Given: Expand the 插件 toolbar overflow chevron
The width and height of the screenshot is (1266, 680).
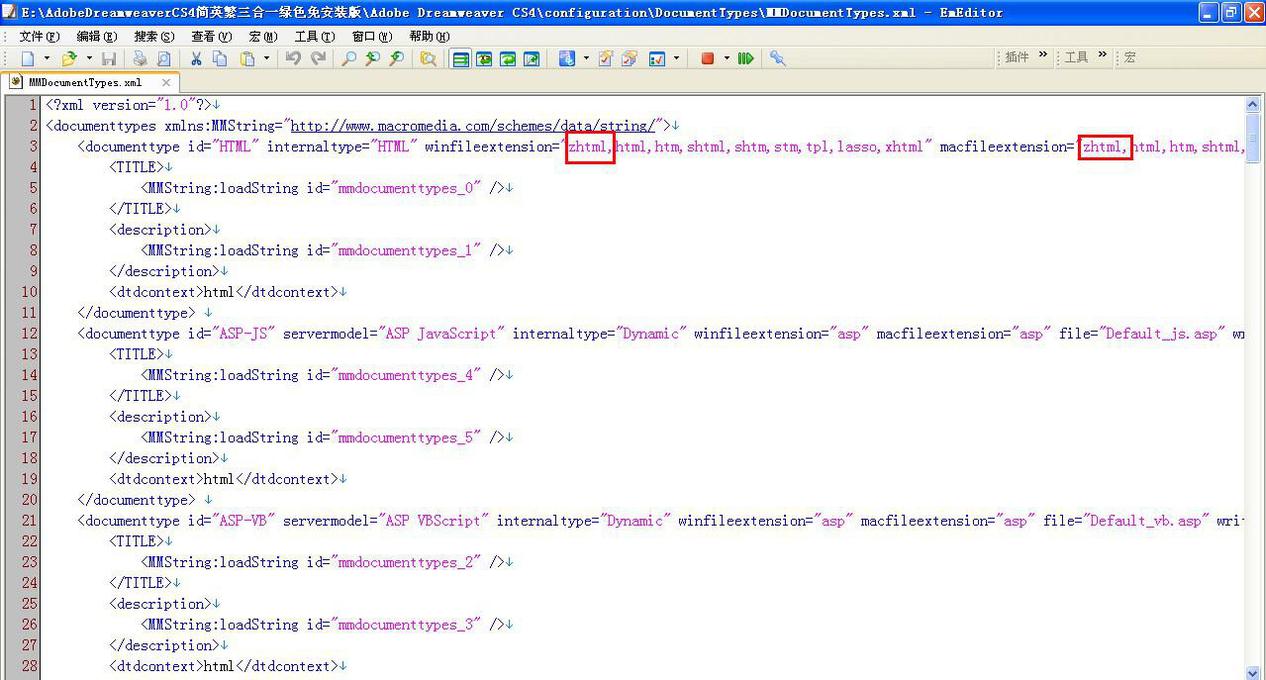Looking at the screenshot, I should click(x=1043, y=56).
